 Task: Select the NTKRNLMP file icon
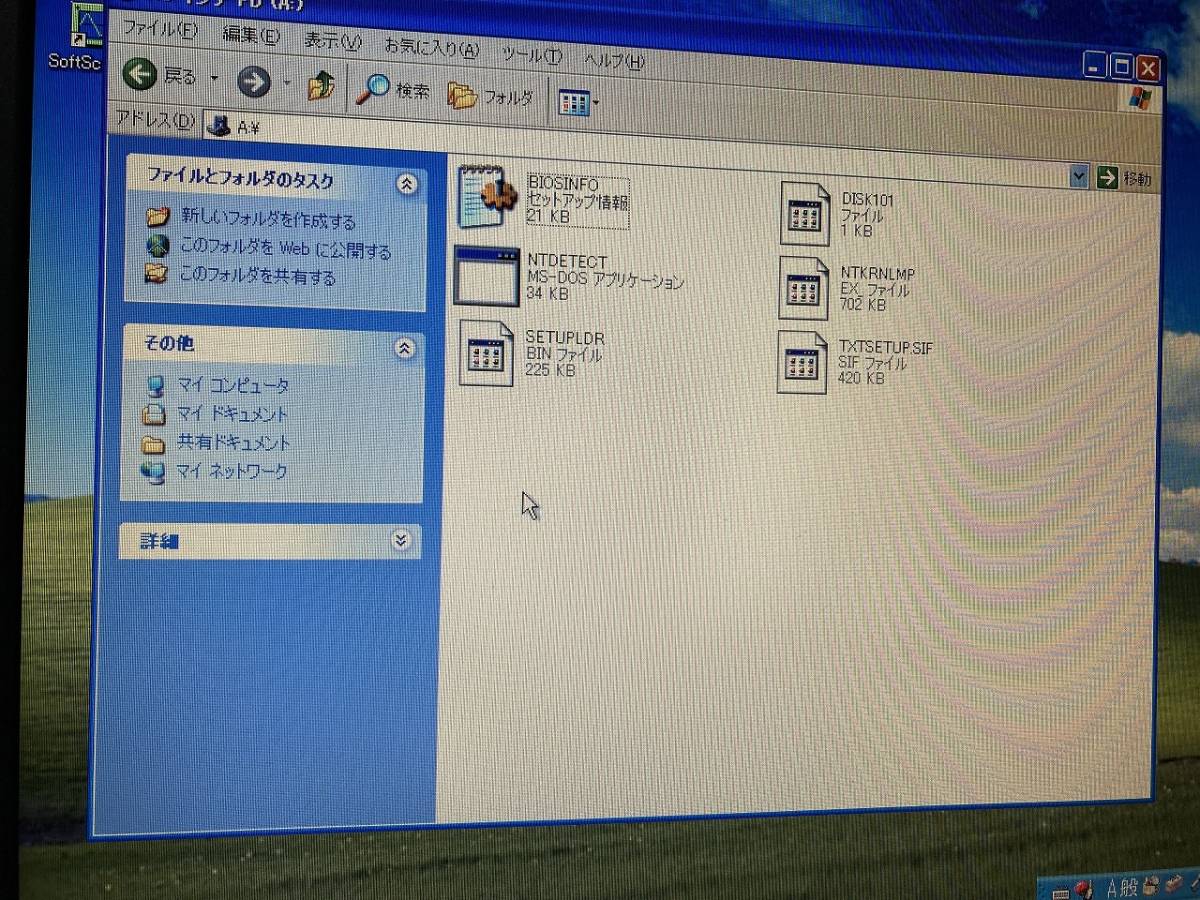(x=804, y=288)
